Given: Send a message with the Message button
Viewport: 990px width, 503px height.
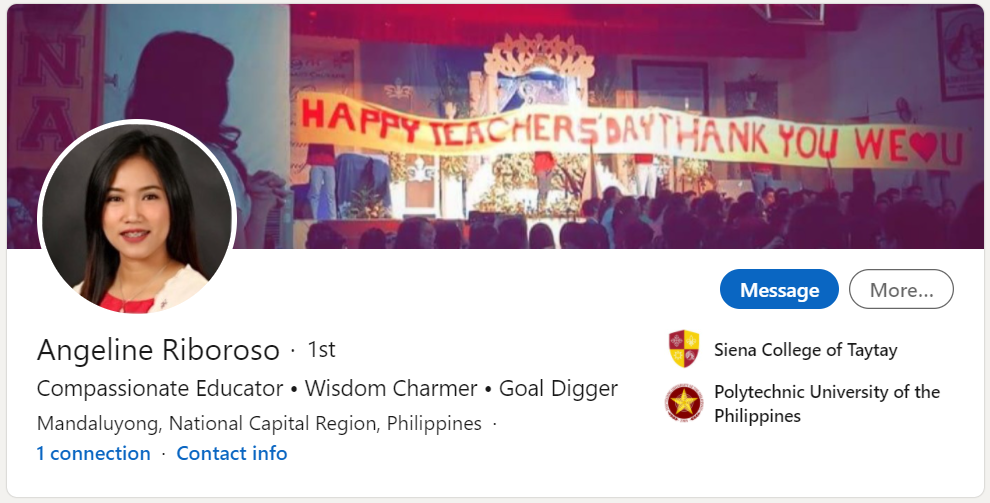Looking at the screenshot, I should [779, 289].
